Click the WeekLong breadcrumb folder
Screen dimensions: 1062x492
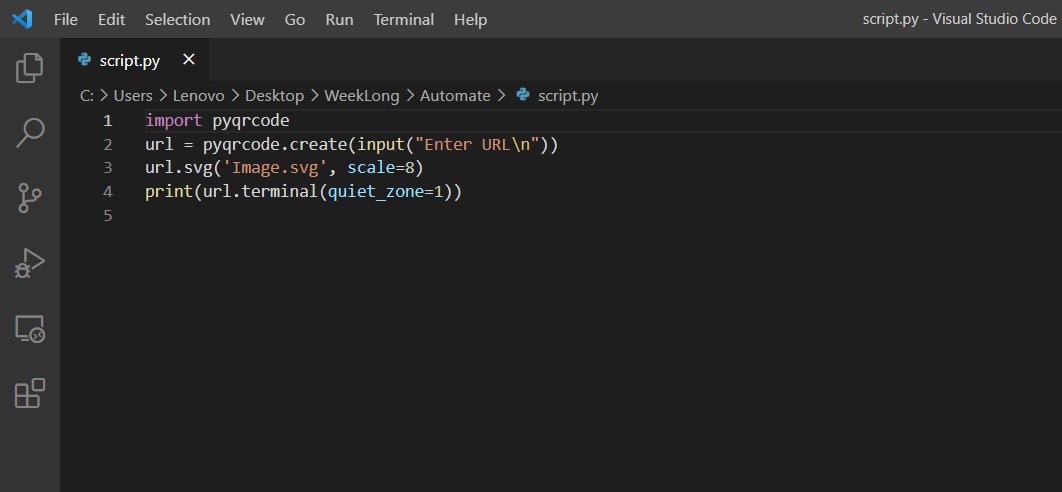click(362, 96)
